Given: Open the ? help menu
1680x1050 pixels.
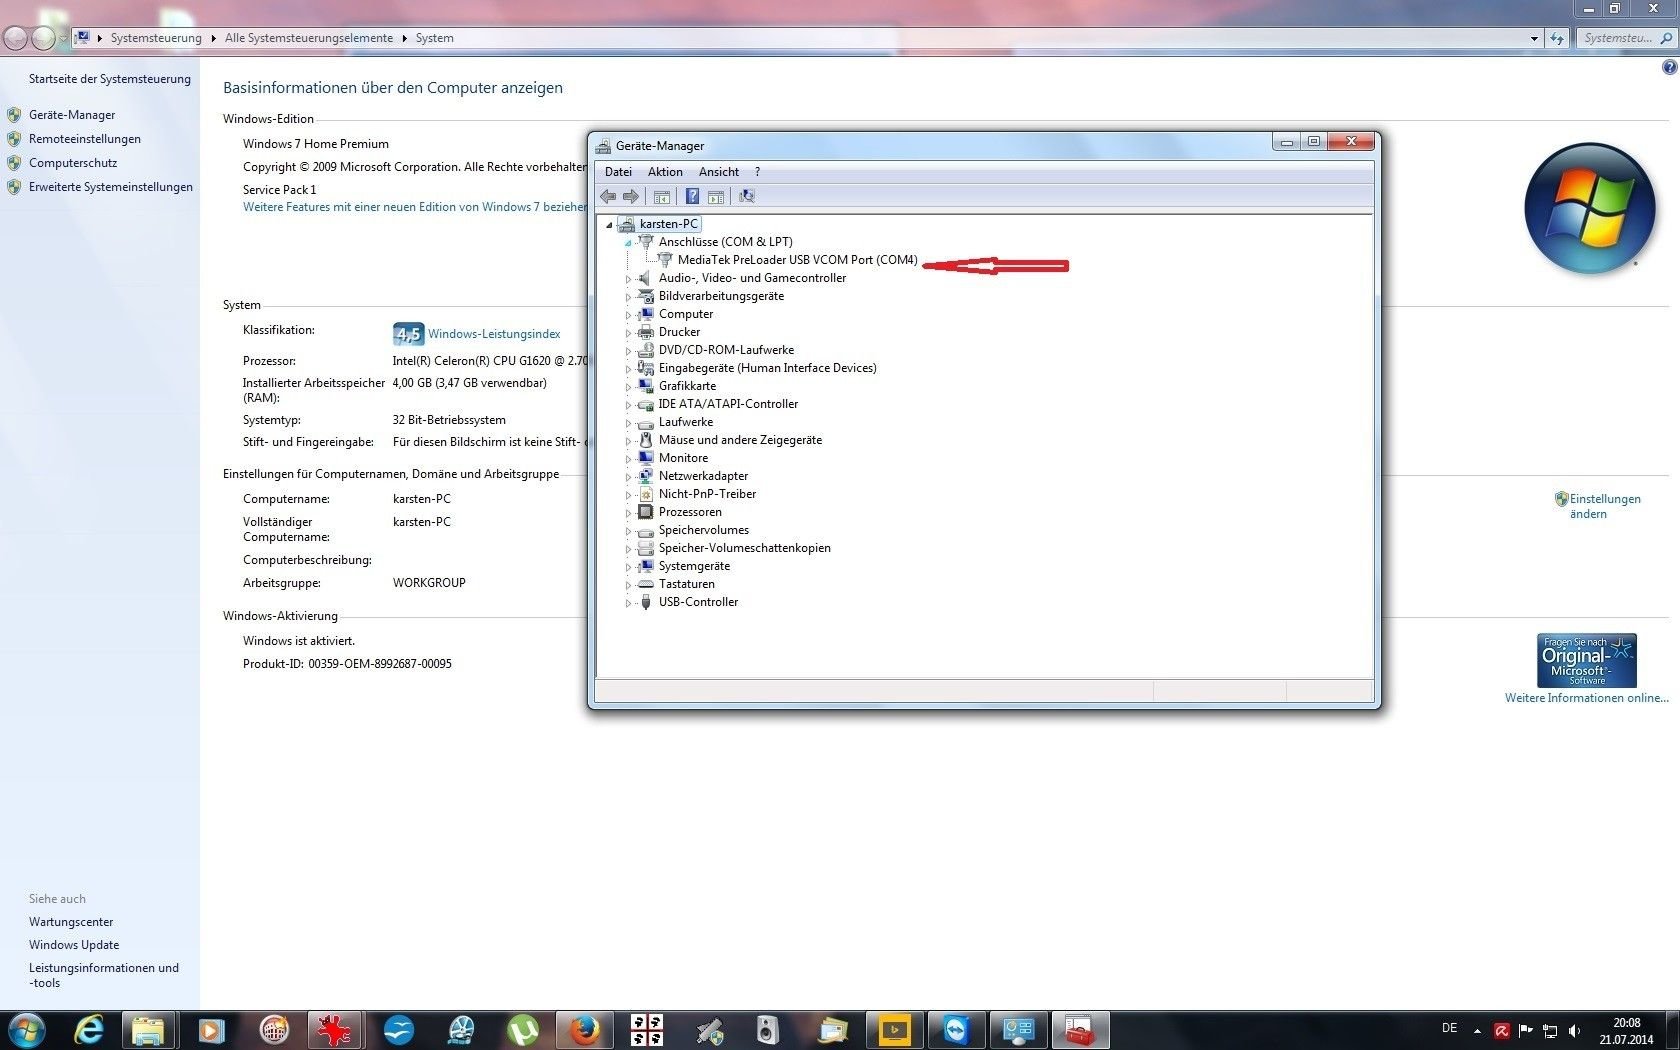Looking at the screenshot, I should pyautogui.click(x=757, y=172).
